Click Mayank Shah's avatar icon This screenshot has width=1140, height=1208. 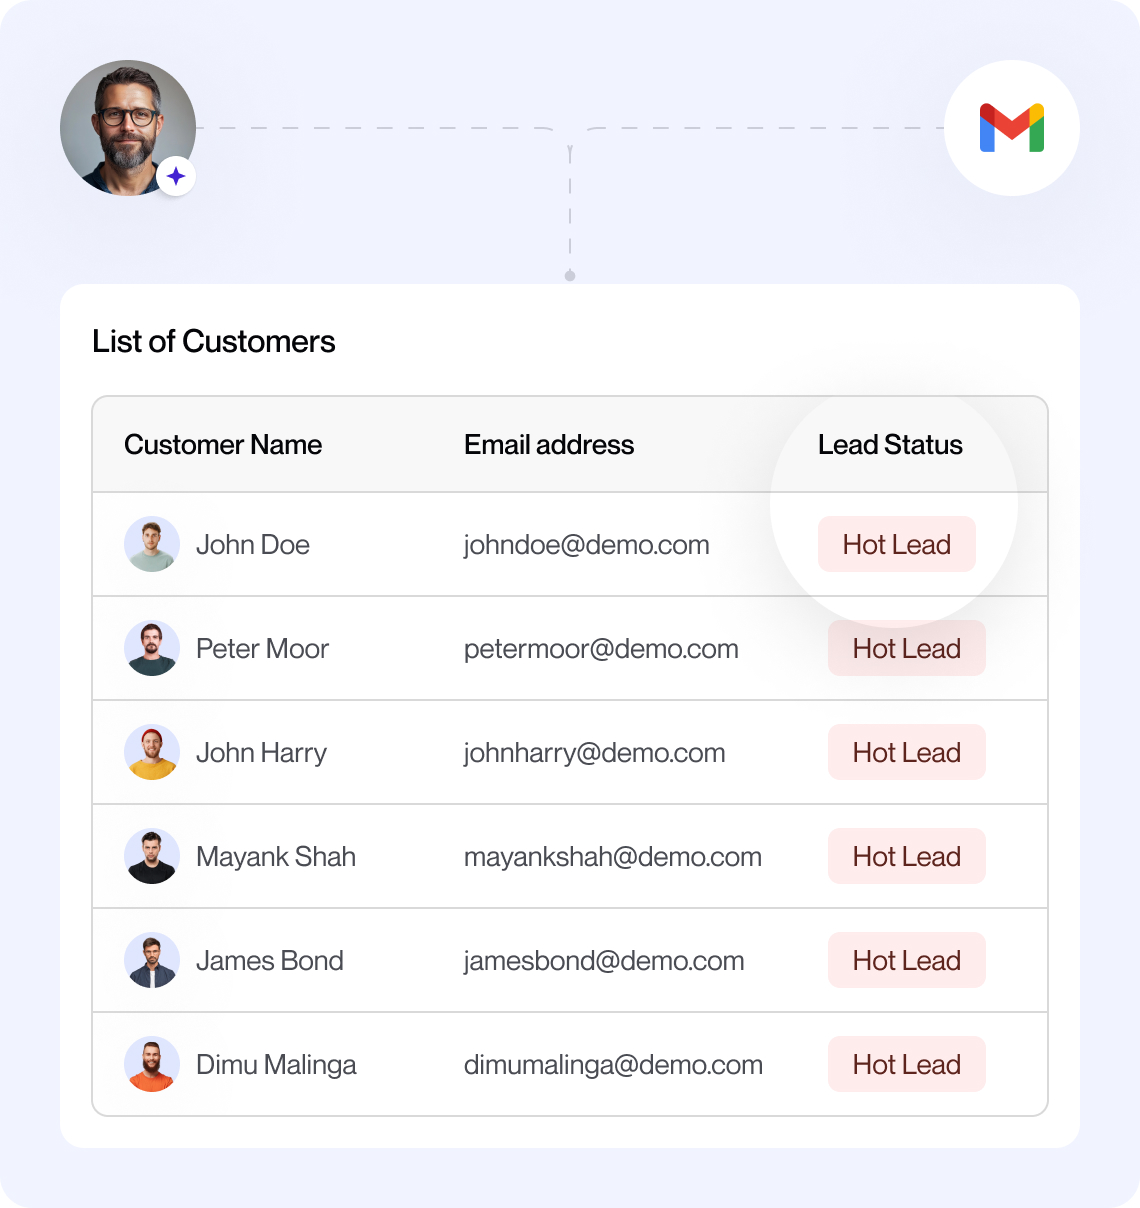[x=152, y=856]
